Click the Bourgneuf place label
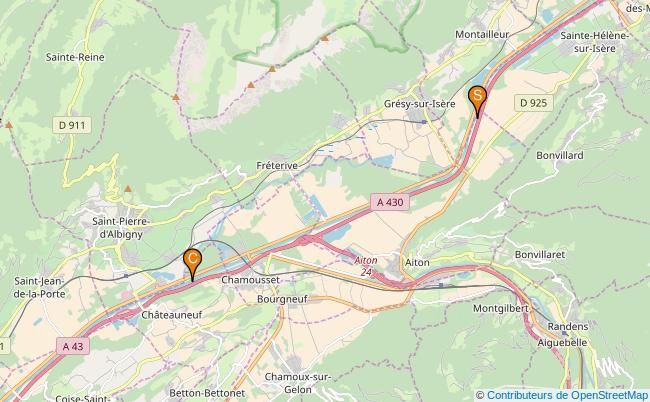This screenshot has width=650, height=402. [x=282, y=299]
